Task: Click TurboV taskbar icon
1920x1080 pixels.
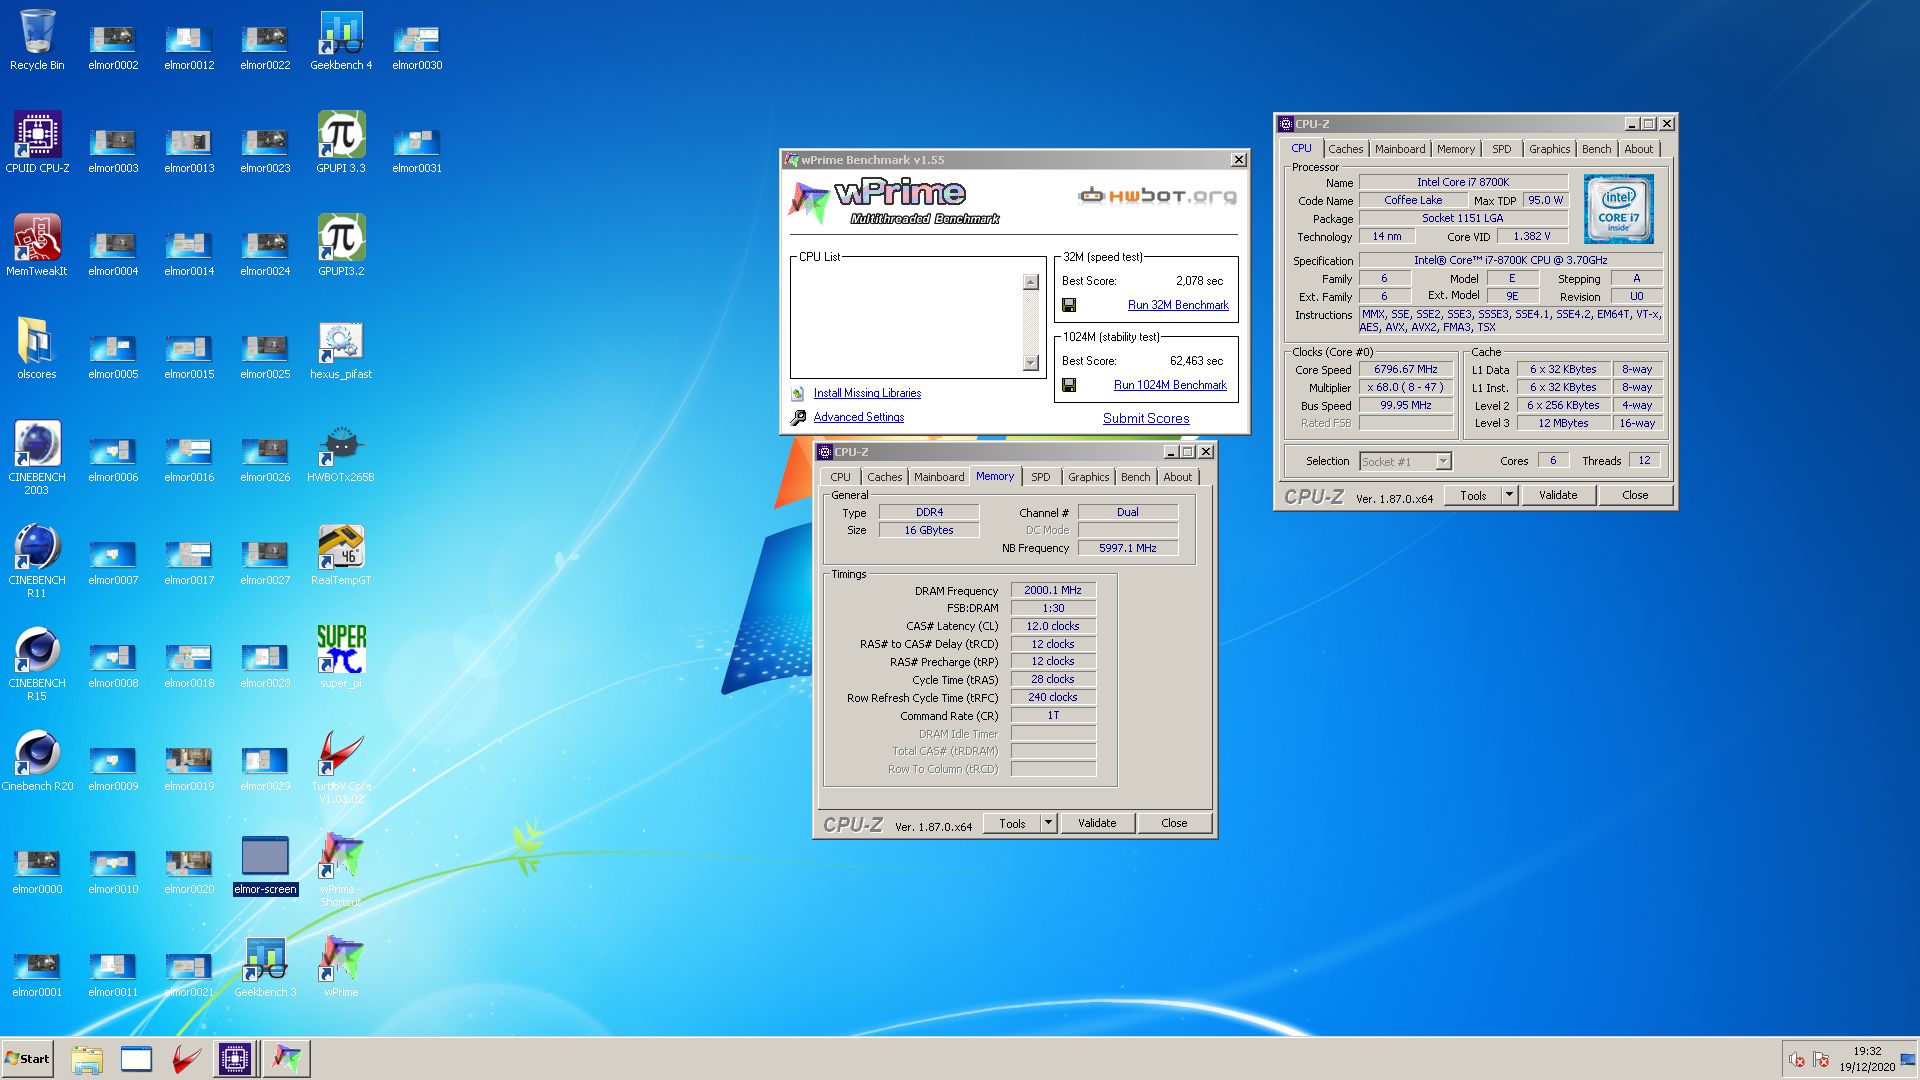Action: click(x=186, y=1059)
